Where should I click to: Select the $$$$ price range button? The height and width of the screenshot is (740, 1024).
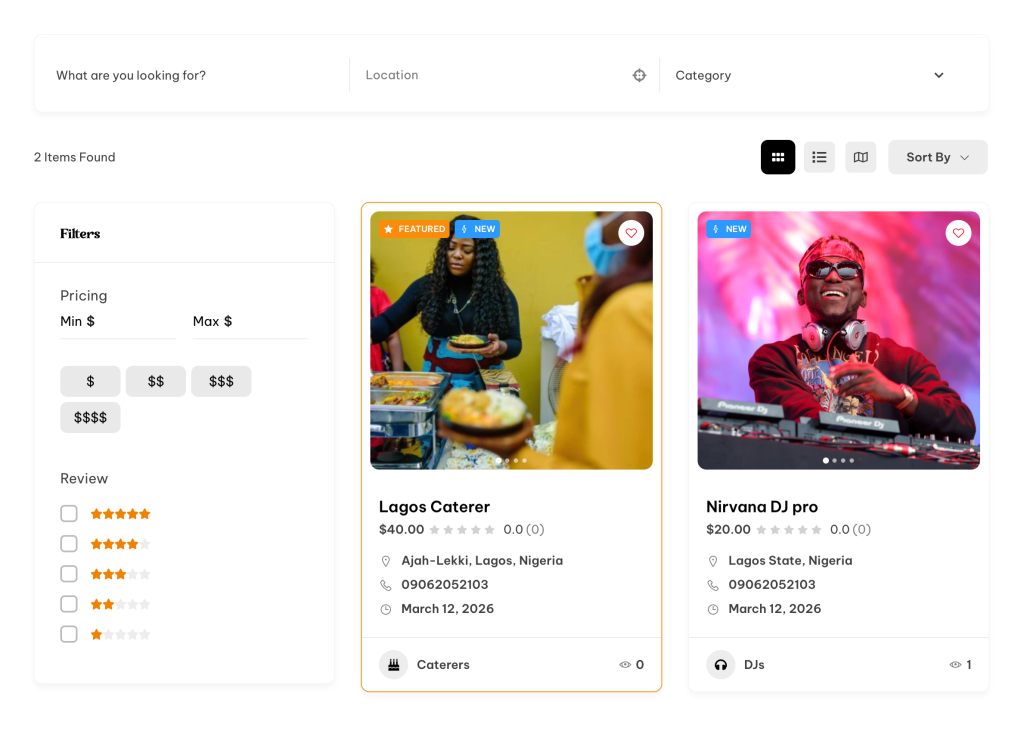(x=90, y=417)
